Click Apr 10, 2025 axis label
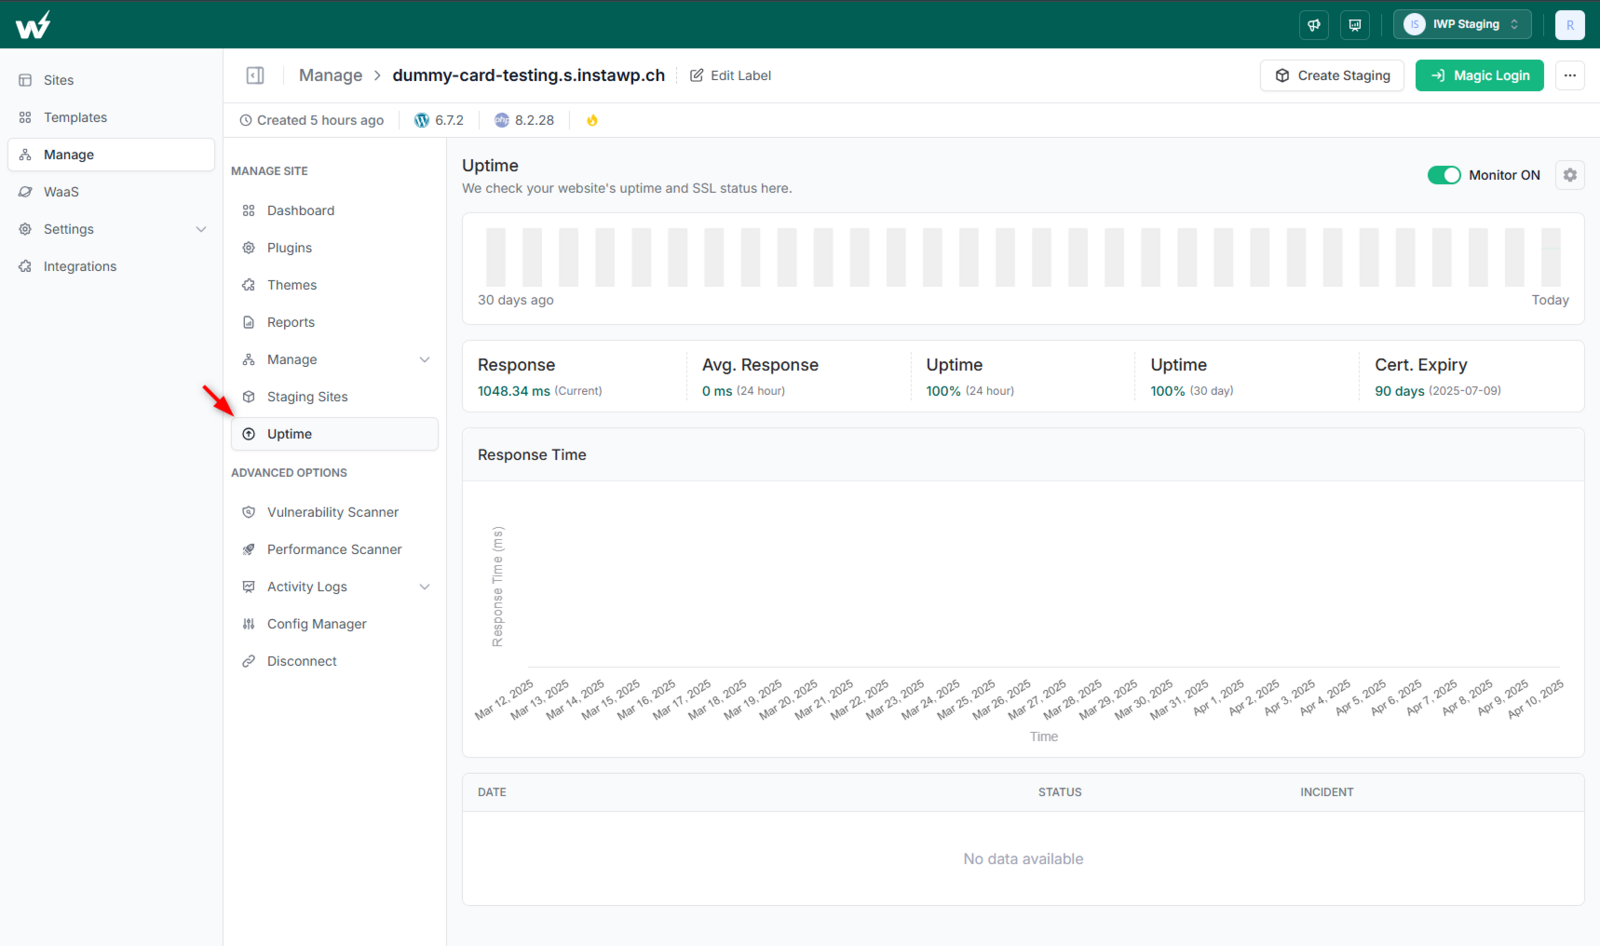The image size is (1600, 946). (1537, 699)
